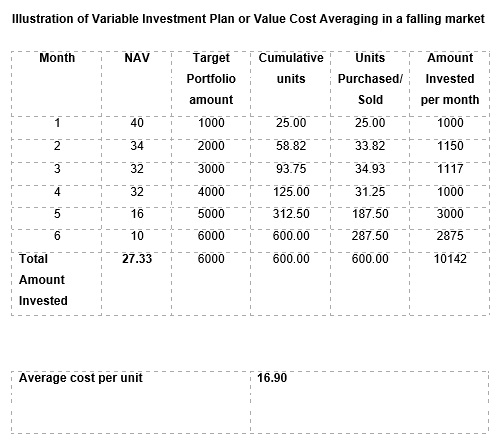This screenshot has width=501, height=446.
Task: Click the title about Value Cost Averaging
Action: pos(248,19)
